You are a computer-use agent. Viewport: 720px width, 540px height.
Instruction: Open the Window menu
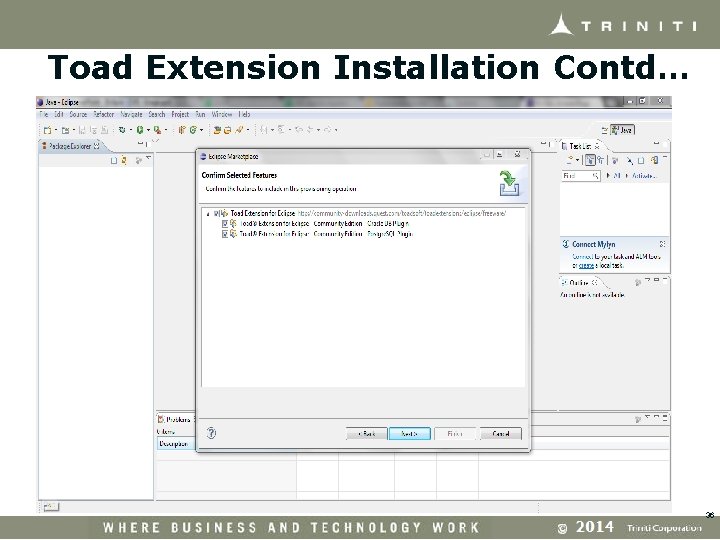222,114
